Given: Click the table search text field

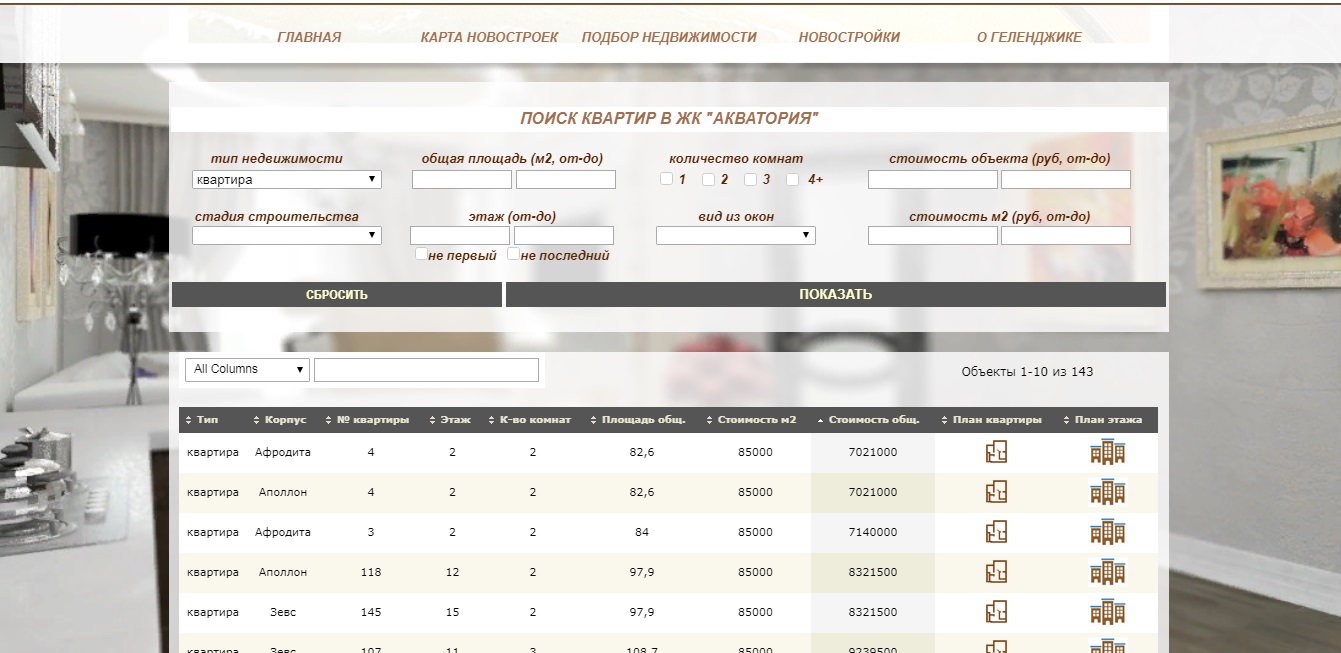Looking at the screenshot, I should pyautogui.click(x=426, y=370).
